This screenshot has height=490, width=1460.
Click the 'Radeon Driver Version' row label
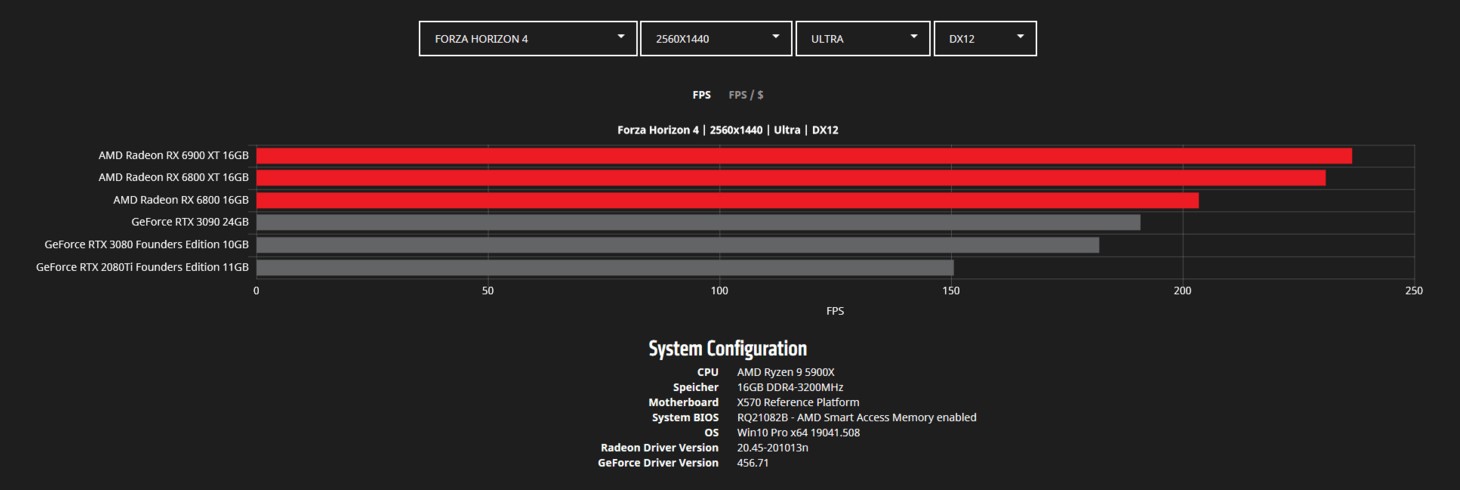[x=660, y=447]
